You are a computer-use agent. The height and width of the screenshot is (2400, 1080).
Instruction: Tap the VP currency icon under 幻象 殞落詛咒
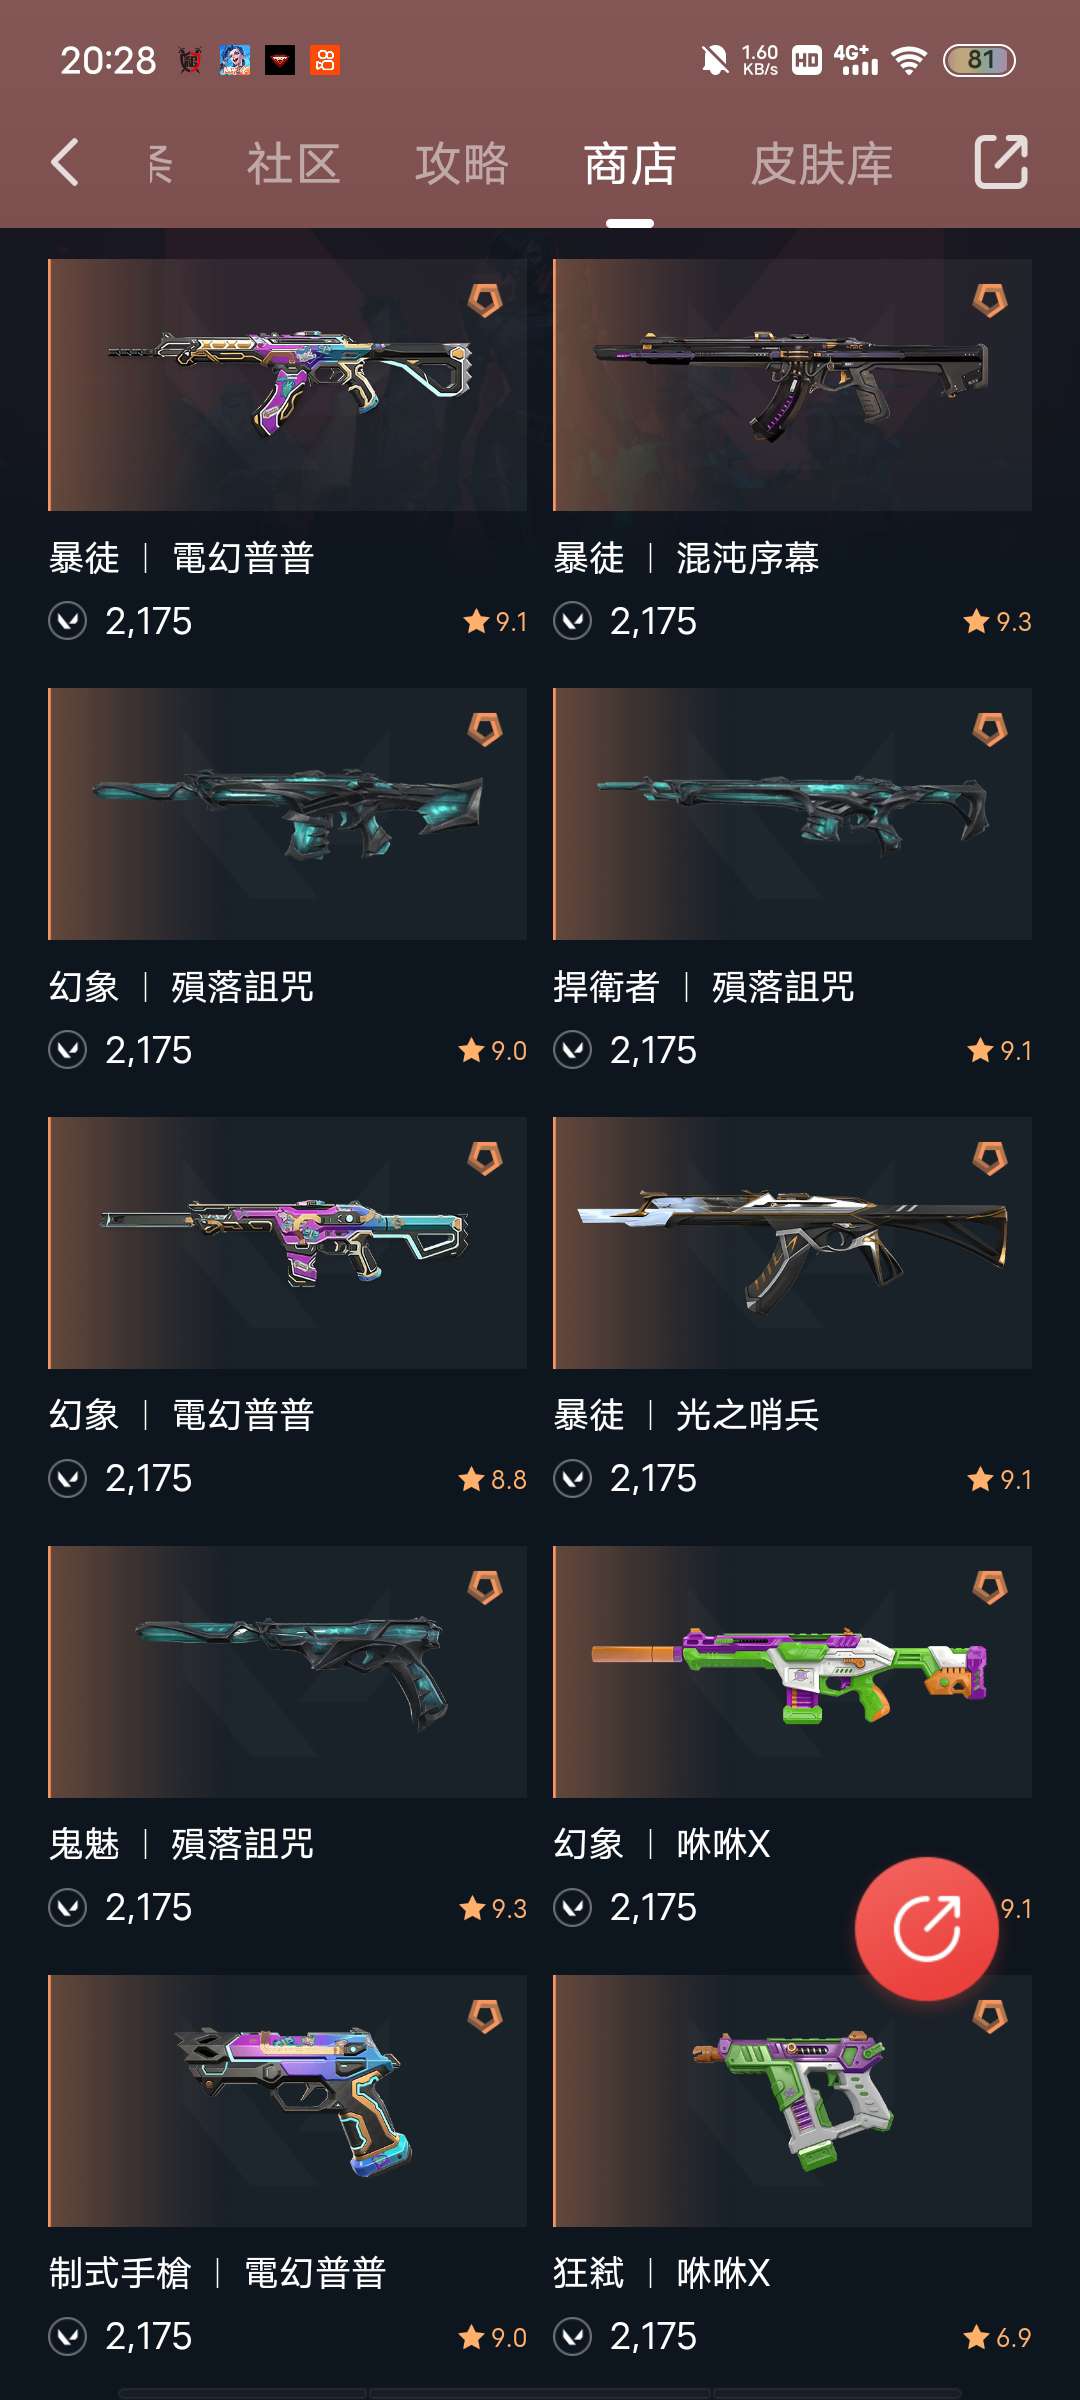[x=68, y=1050]
